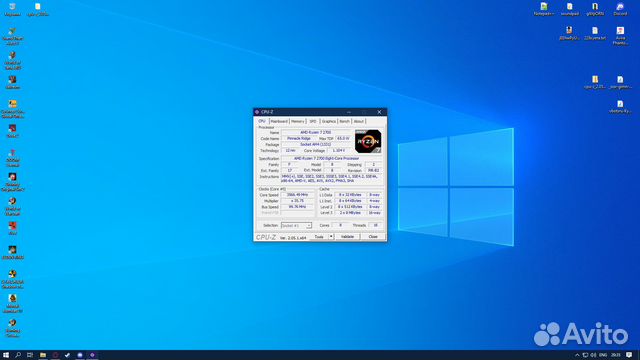
Task: Select the Avira Phantom desktop icon
Action: [x=620, y=36]
